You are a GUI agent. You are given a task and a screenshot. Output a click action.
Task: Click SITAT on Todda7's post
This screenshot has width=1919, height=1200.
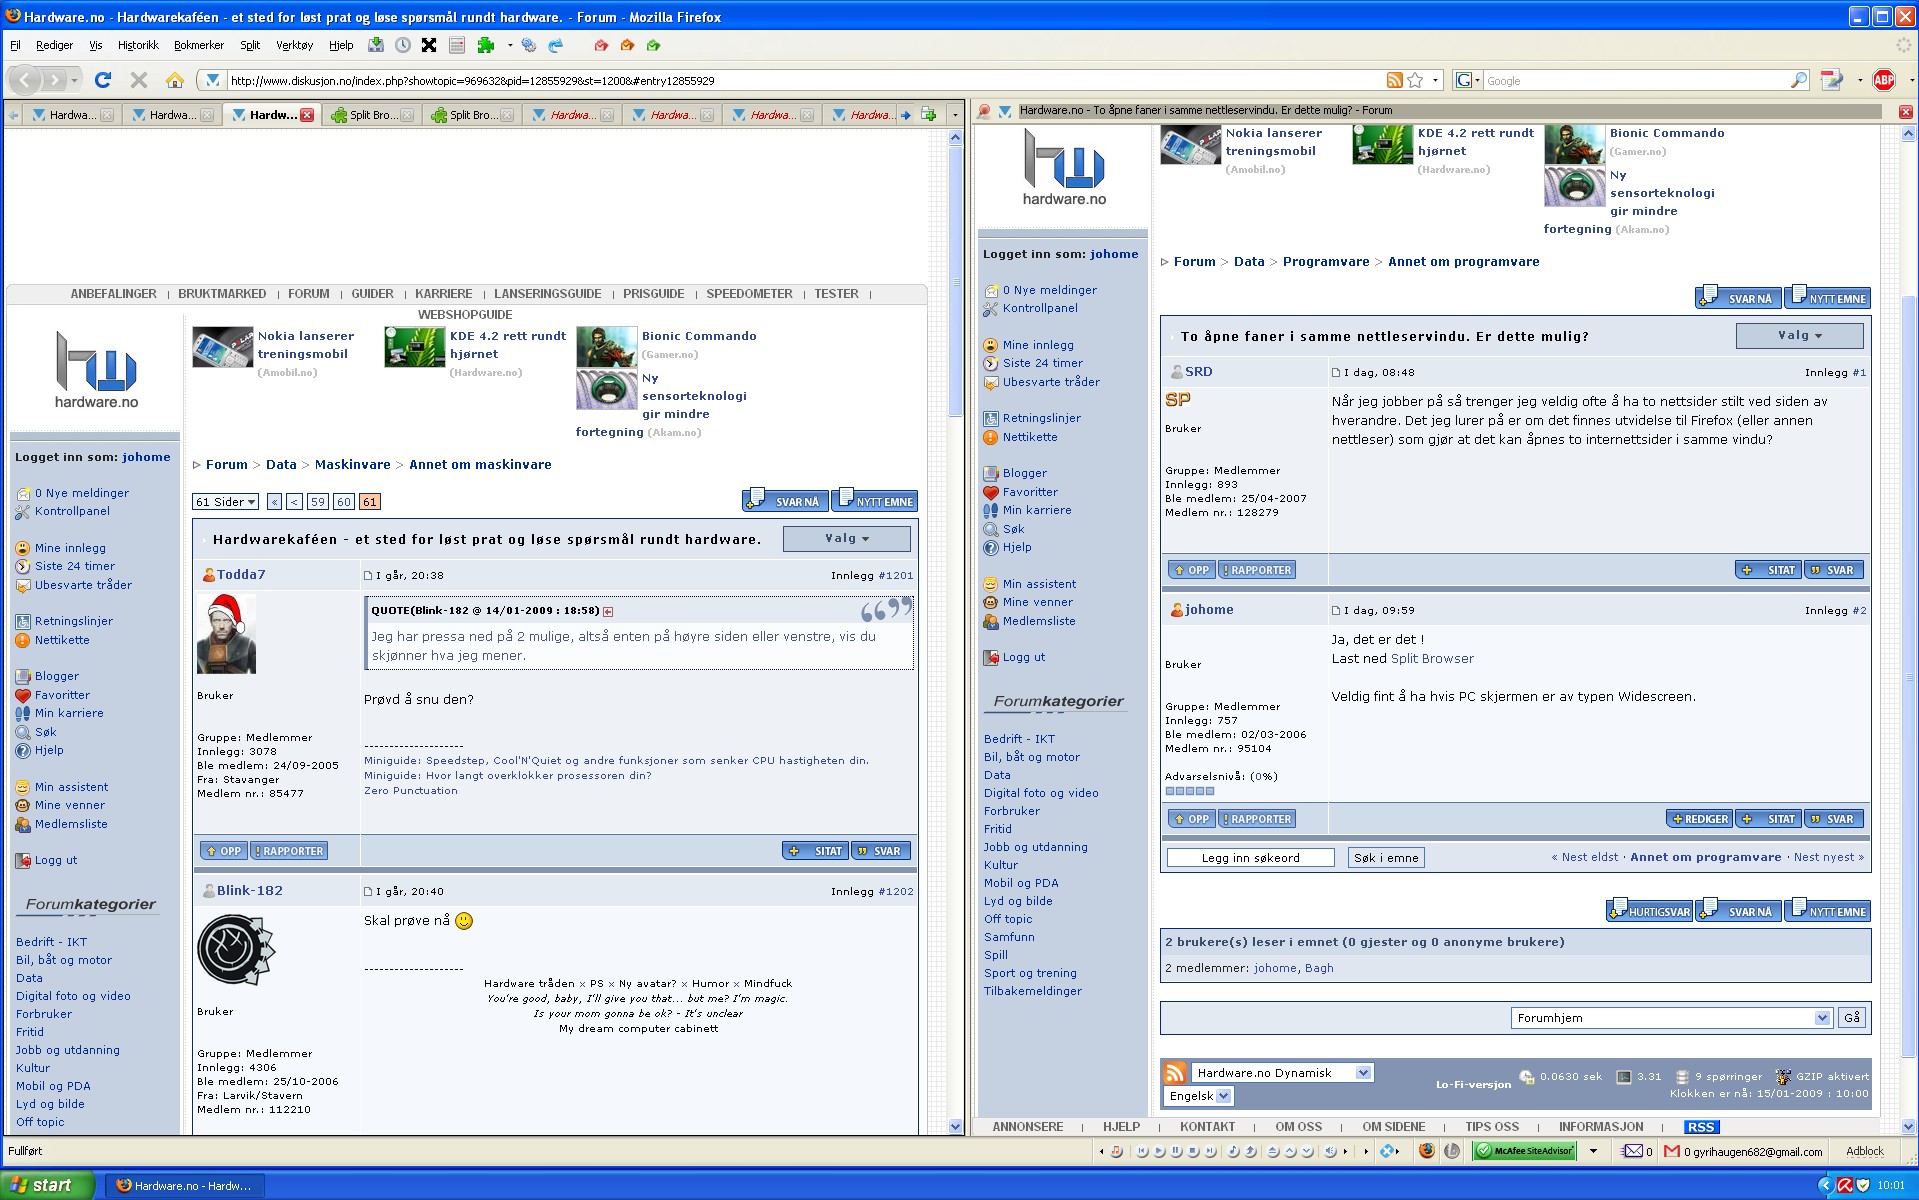click(816, 851)
